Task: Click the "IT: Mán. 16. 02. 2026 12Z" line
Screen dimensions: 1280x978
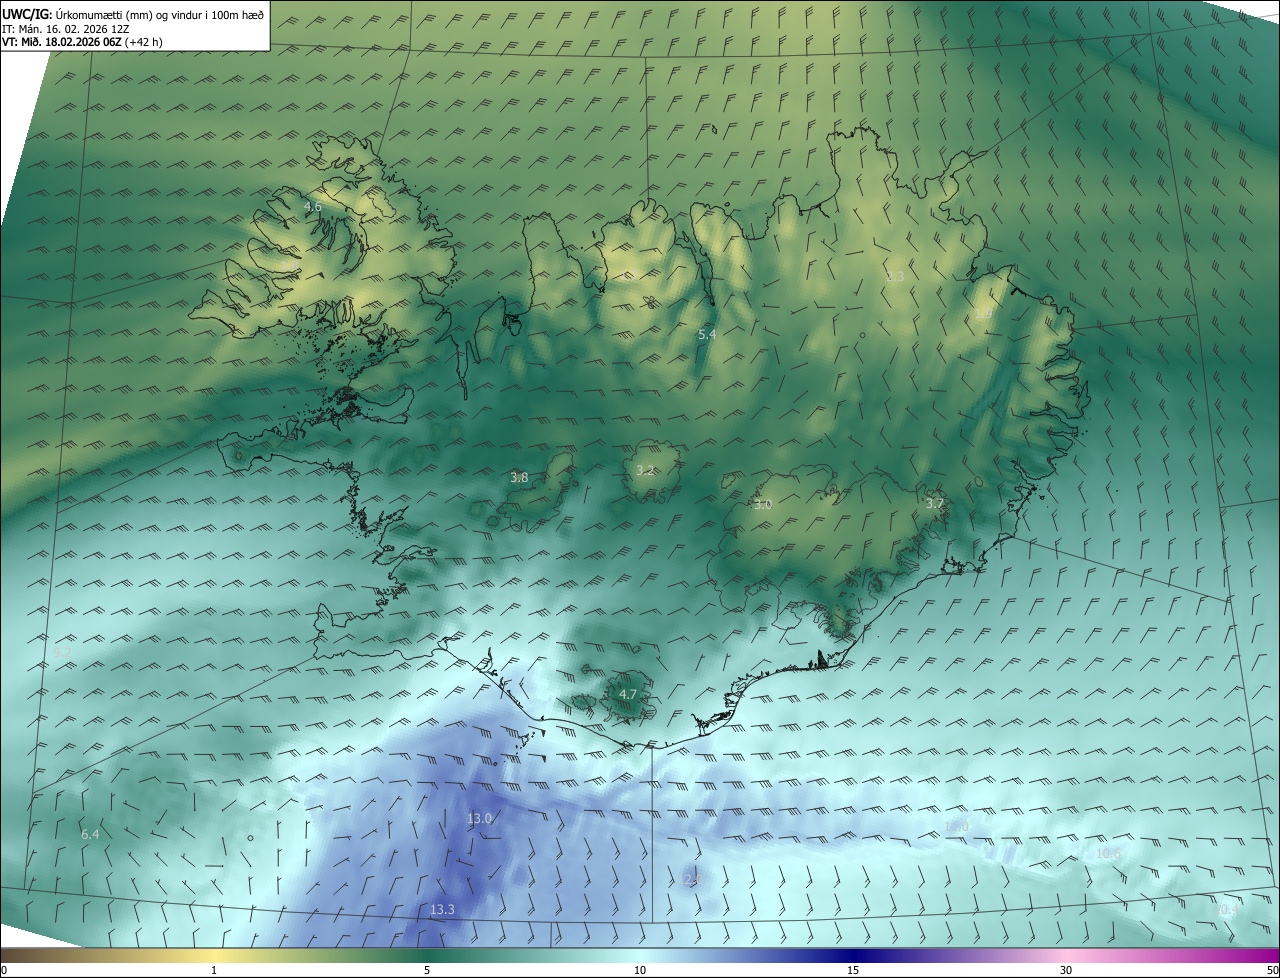Action: point(64,29)
